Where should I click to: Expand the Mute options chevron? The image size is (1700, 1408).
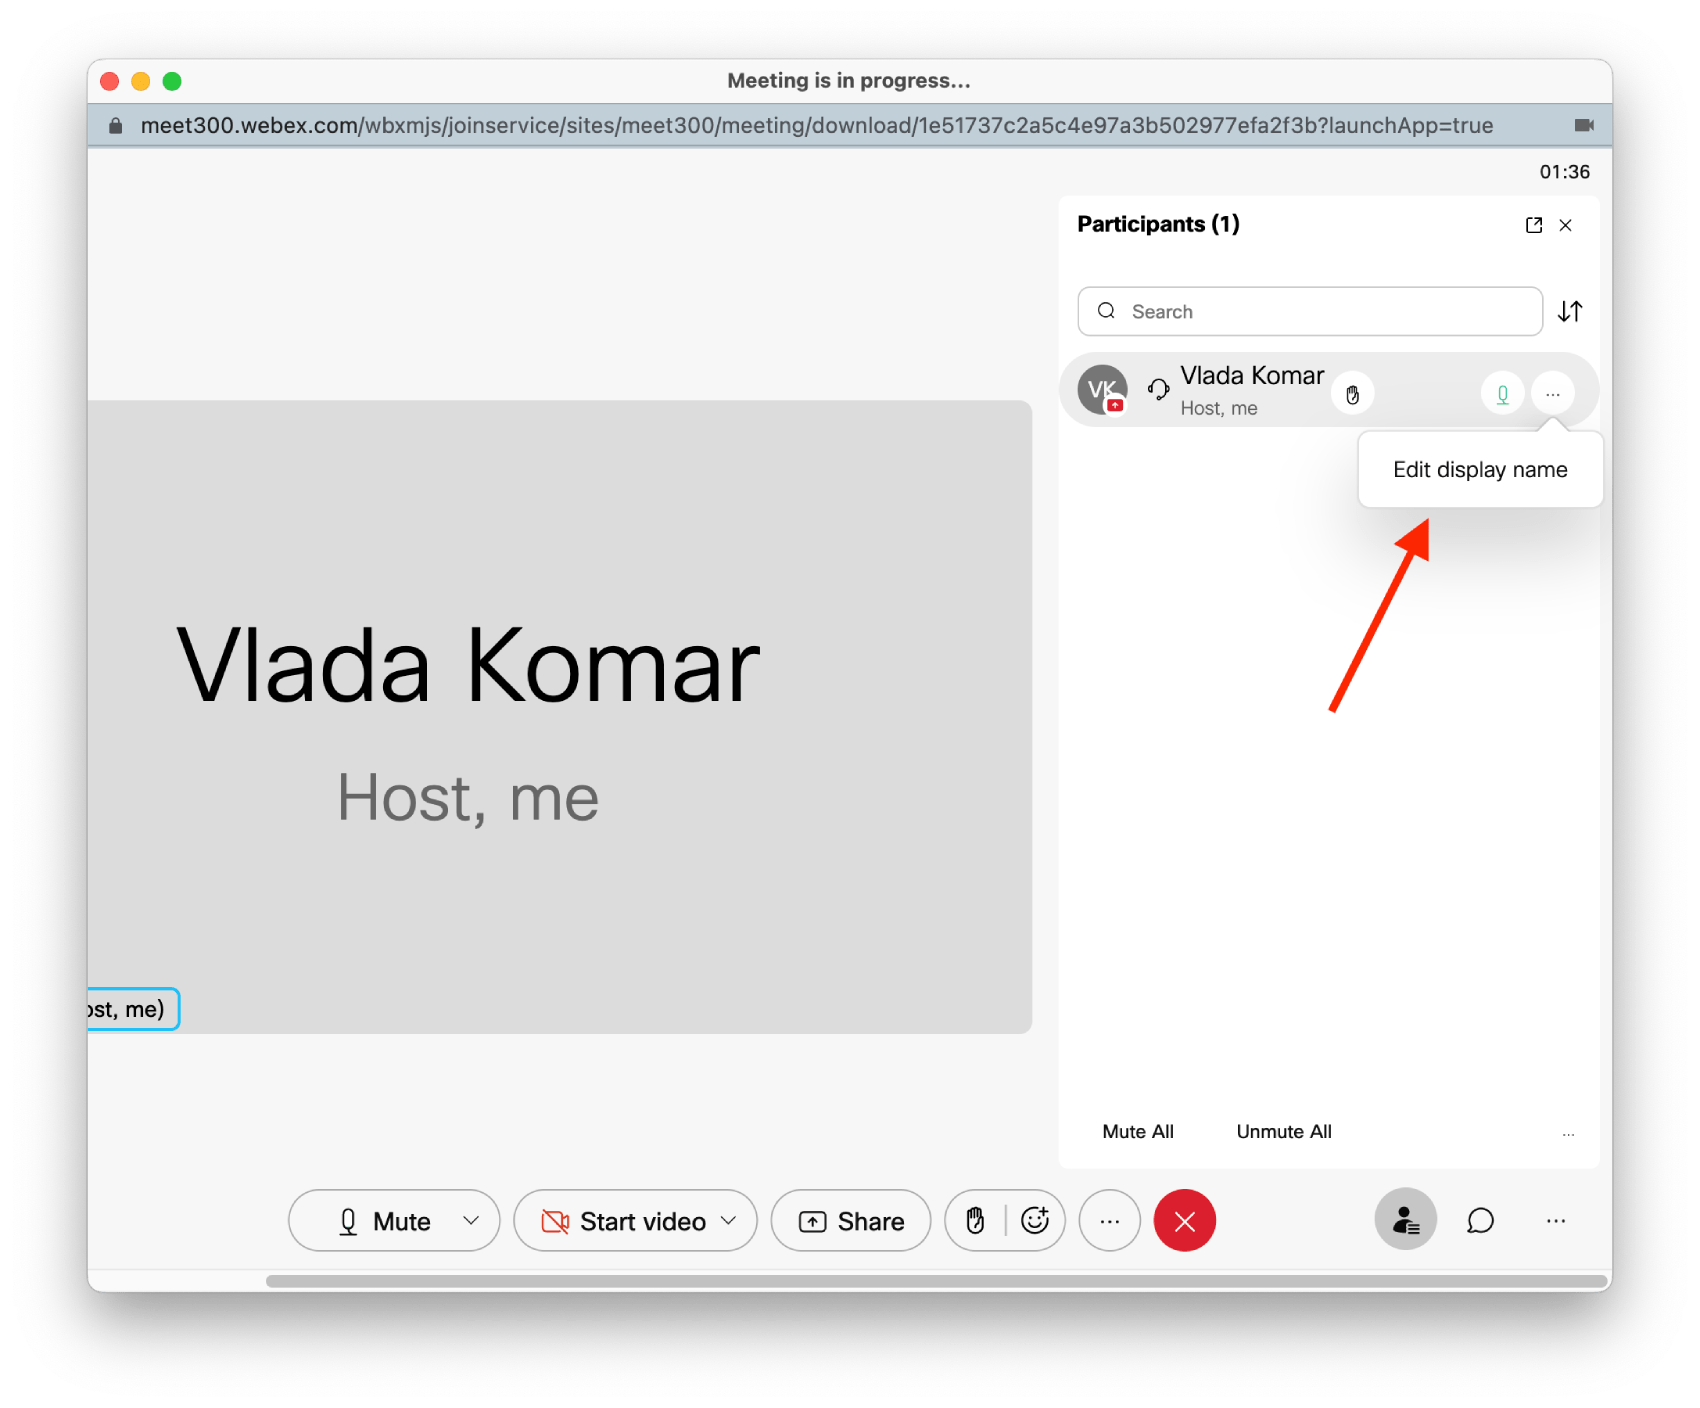(471, 1220)
